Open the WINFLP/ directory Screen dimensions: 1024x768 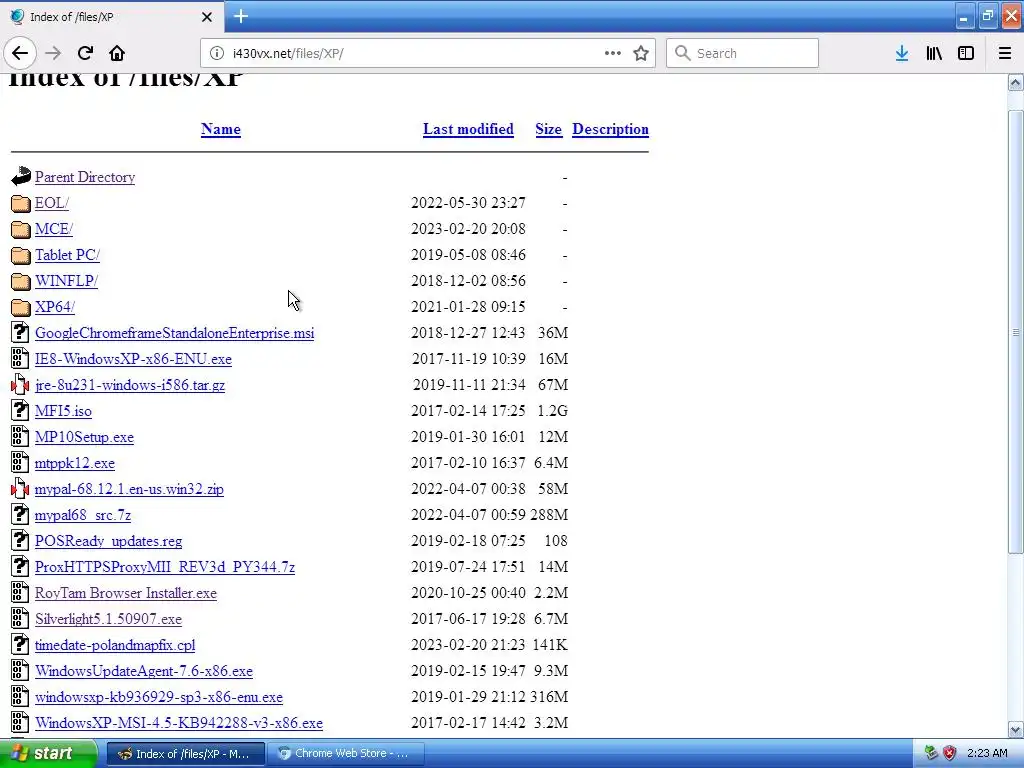point(66,281)
